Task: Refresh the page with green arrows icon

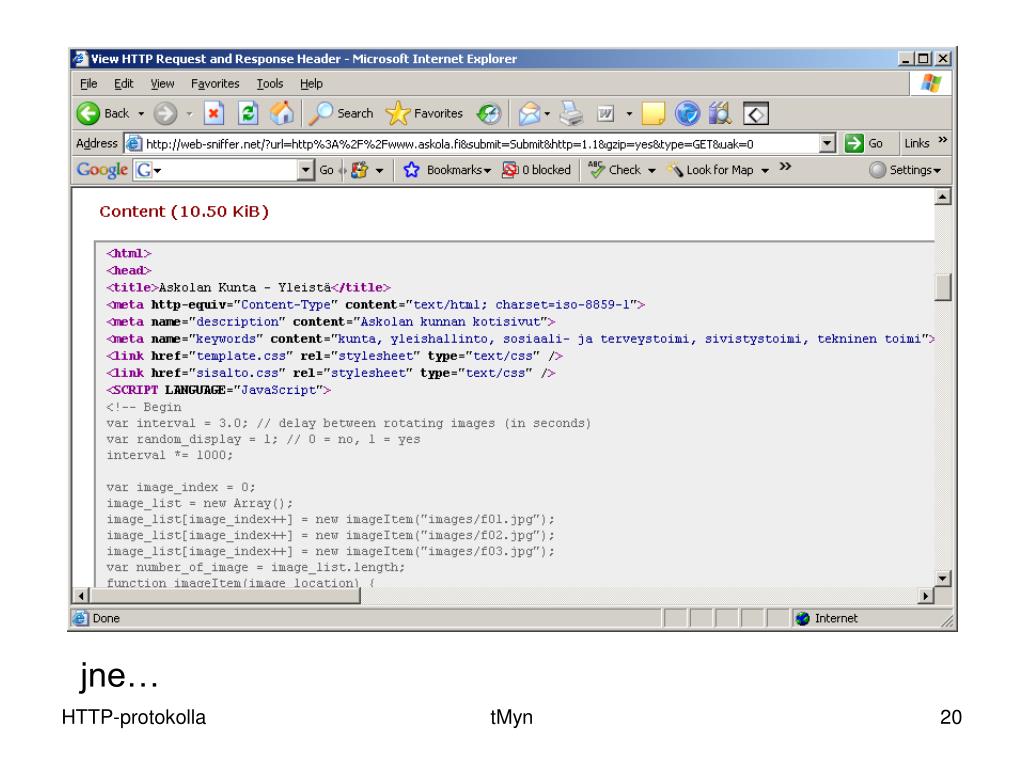Action: (x=248, y=114)
